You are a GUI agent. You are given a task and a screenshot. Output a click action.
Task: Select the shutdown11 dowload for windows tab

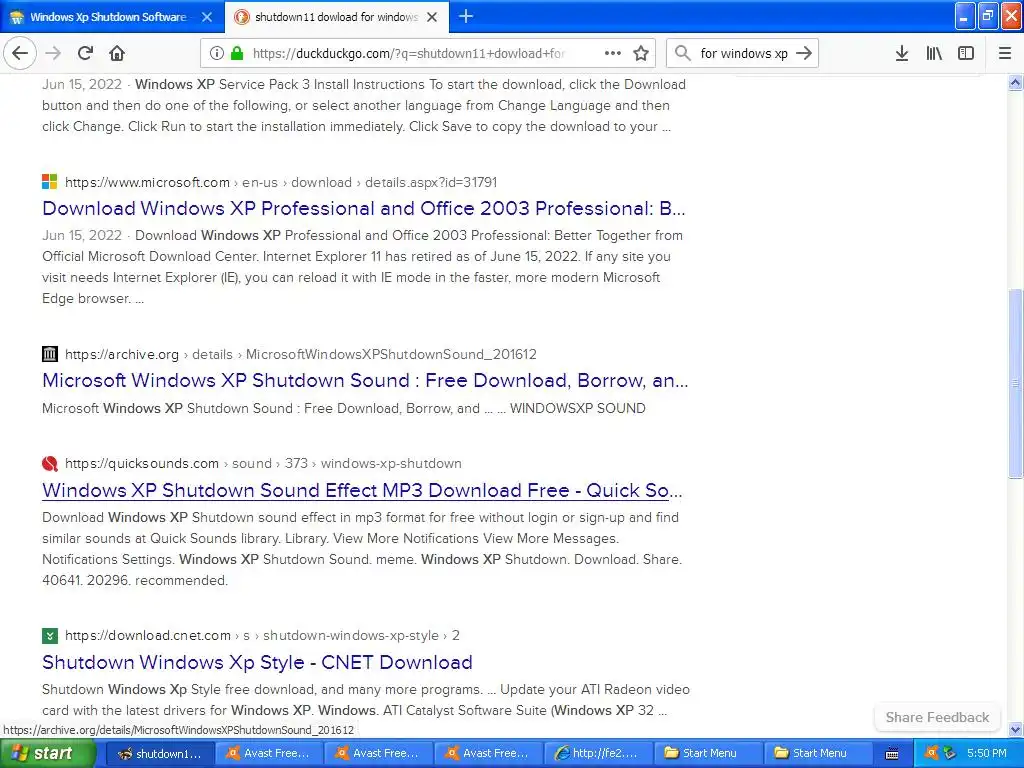tap(336, 17)
